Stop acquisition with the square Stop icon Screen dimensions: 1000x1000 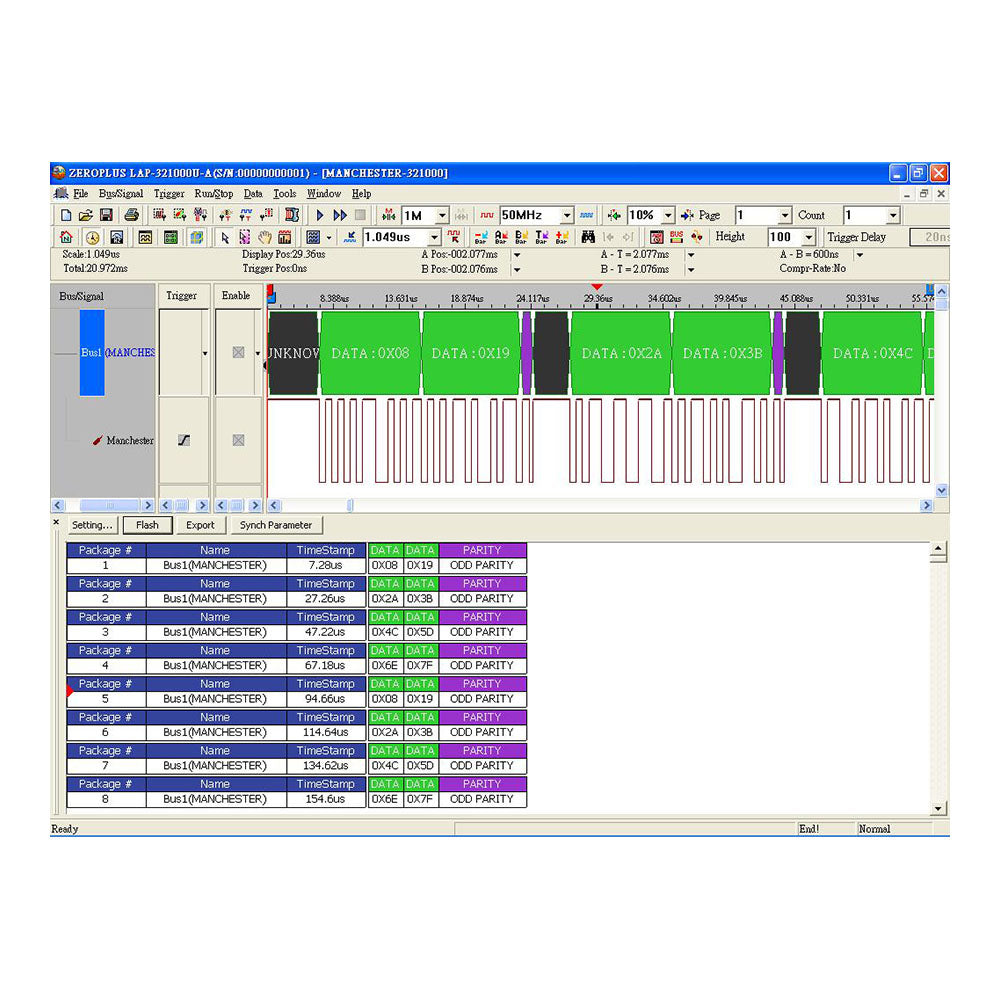point(360,216)
